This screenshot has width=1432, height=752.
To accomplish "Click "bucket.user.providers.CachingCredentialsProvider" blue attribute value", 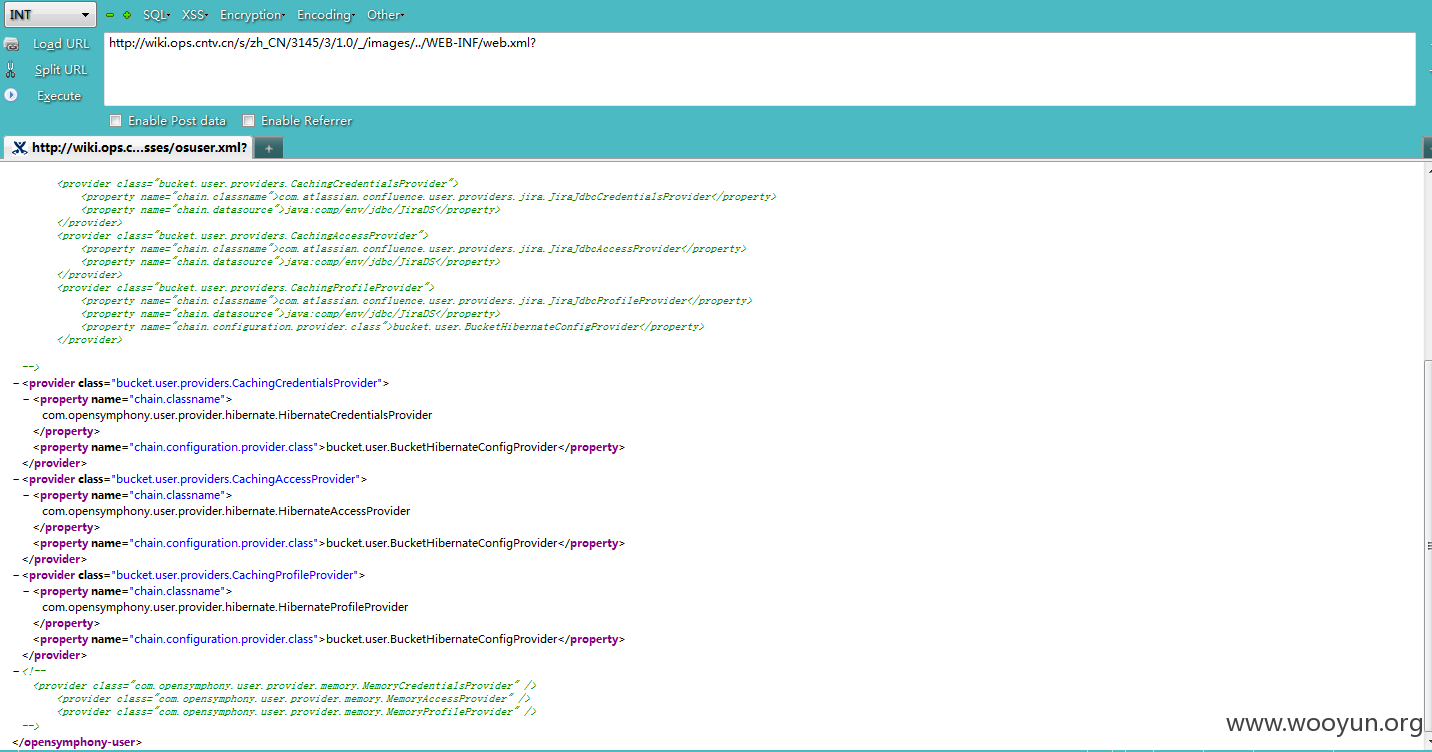I will pyautogui.click(x=248, y=383).
